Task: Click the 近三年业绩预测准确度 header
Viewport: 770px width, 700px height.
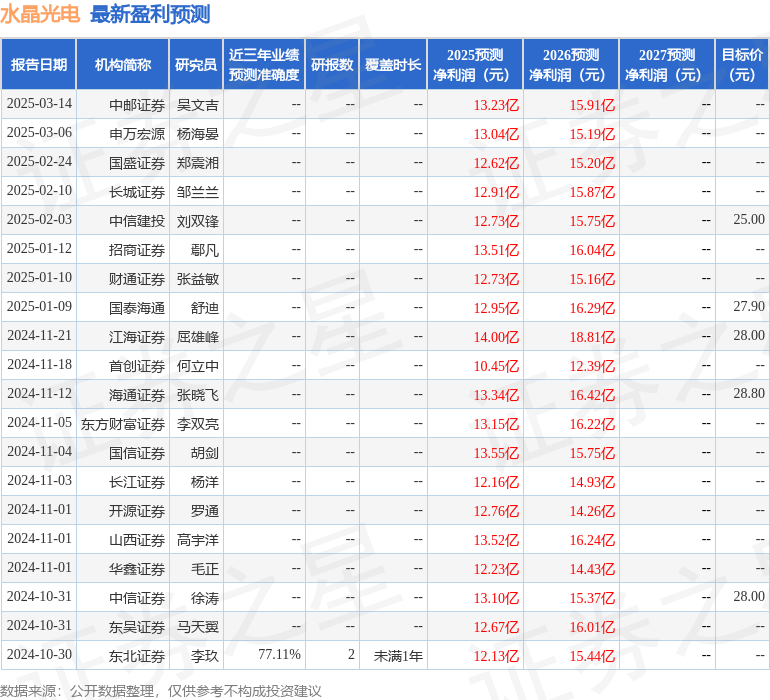Action: pyautogui.click(x=264, y=65)
